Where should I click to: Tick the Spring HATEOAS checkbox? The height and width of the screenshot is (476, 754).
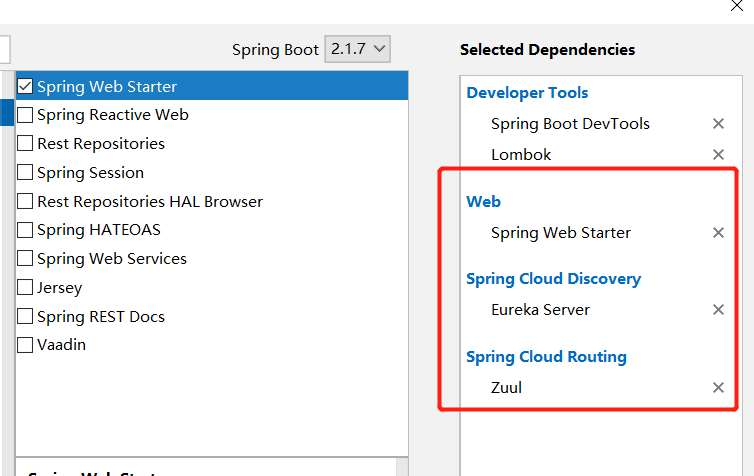[x=25, y=230]
